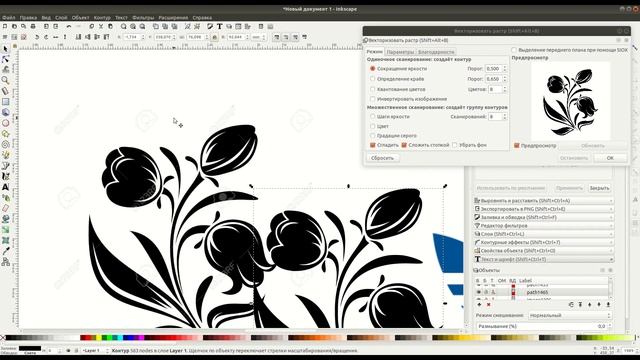Open the Контур menu
The image size is (640, 360).
[x=102, y=18]
